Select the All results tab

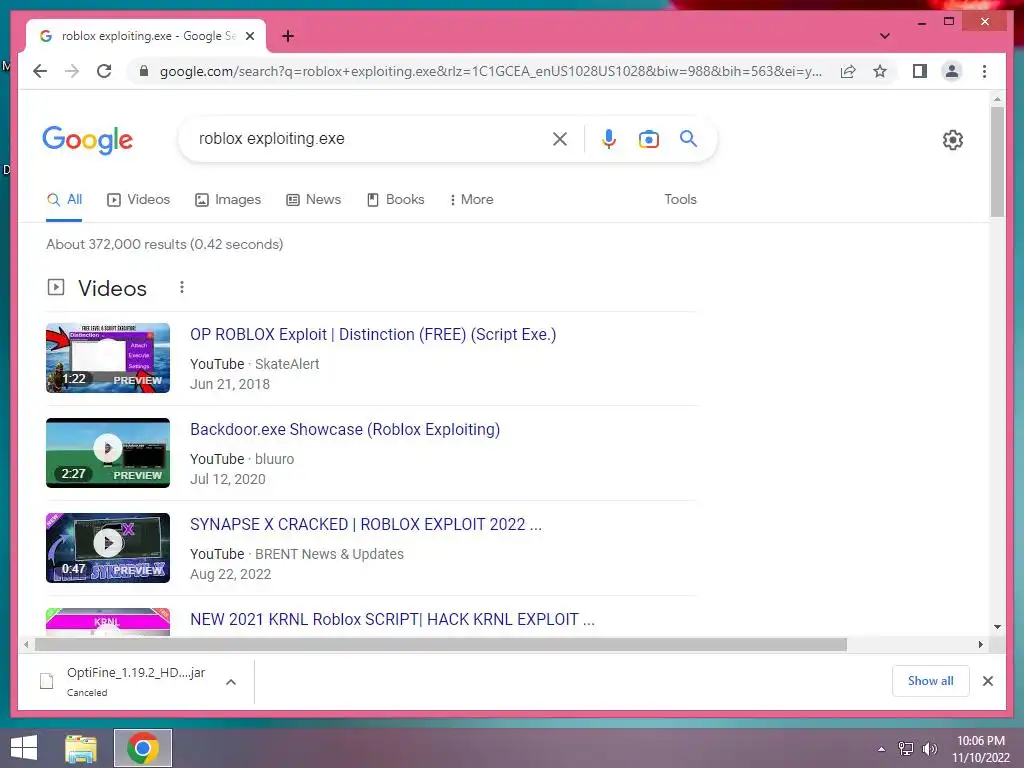click(64, 200)
